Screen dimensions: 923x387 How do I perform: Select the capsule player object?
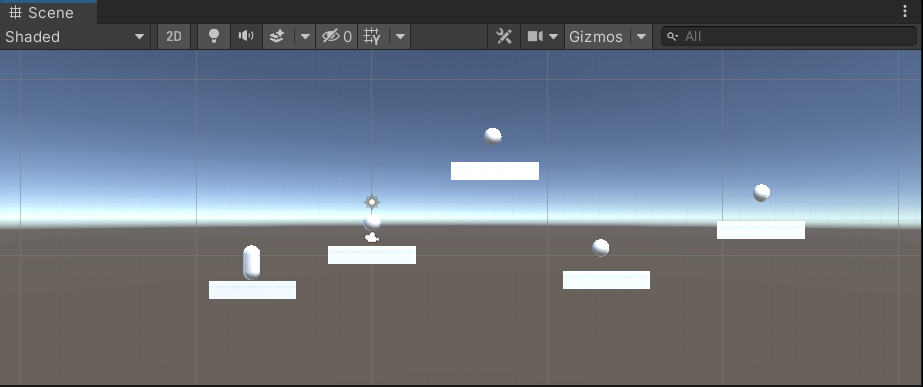tap(251, 262)
